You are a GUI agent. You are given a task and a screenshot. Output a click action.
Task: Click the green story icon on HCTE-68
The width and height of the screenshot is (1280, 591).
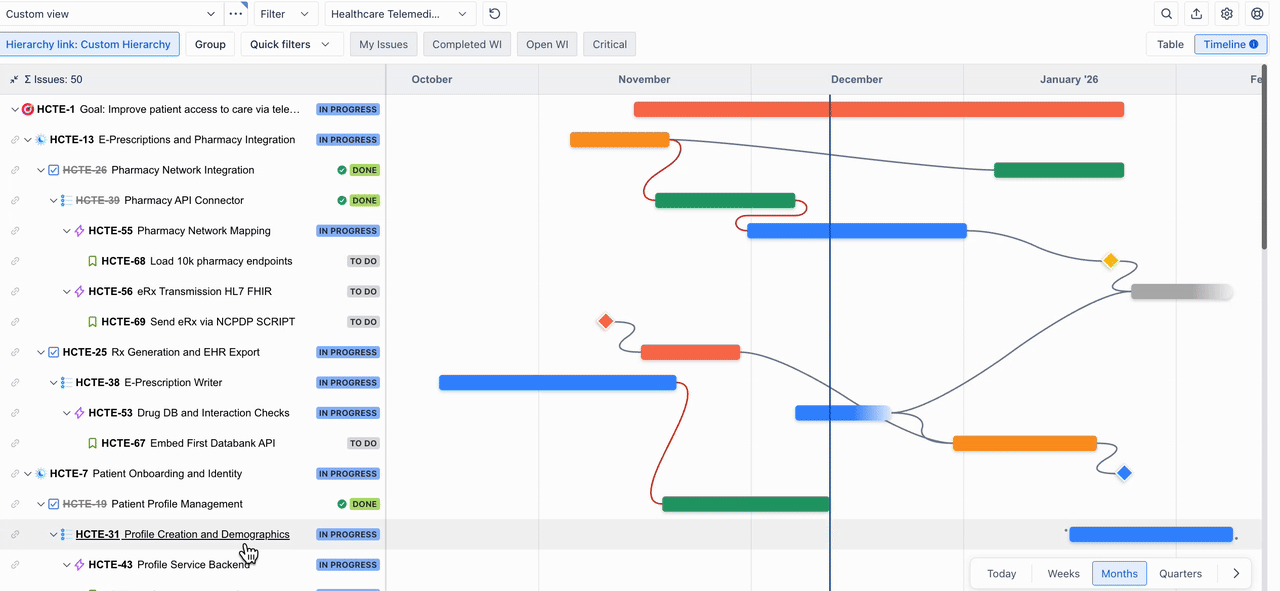pos(92,261)
